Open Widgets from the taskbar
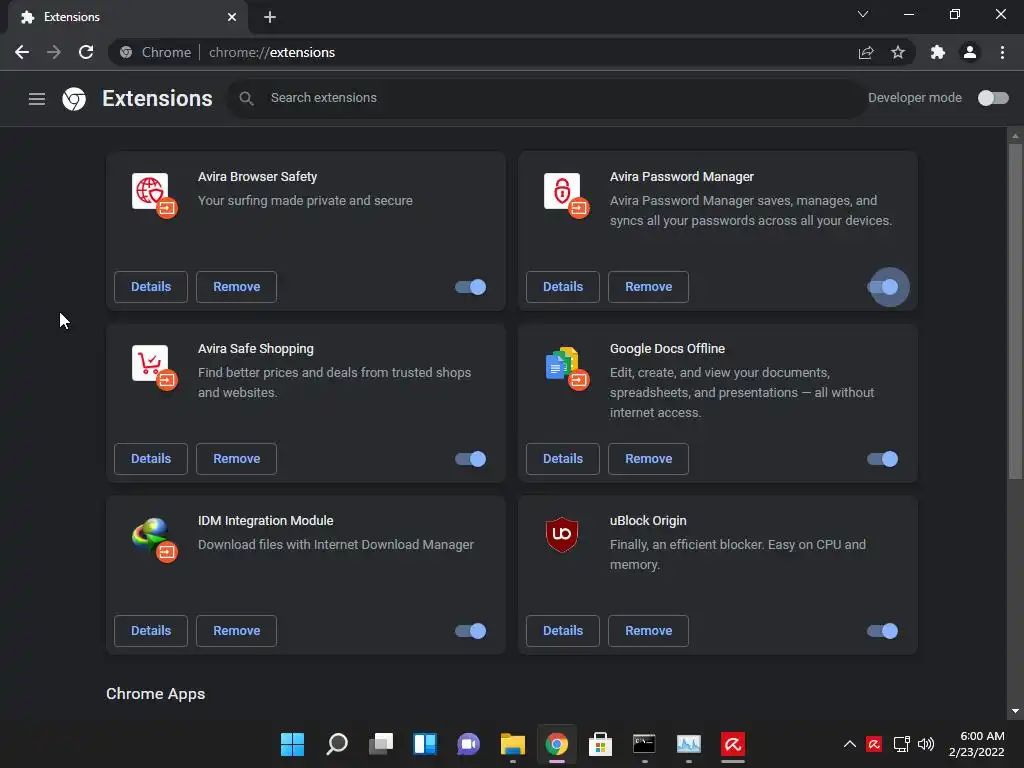1024x768 pixels. (425, 744)
